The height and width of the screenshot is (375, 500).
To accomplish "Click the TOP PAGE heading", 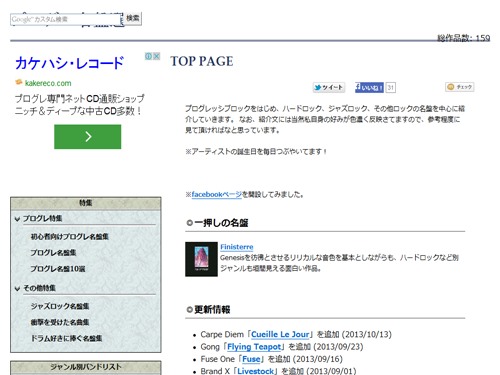I will coord(202,61).
